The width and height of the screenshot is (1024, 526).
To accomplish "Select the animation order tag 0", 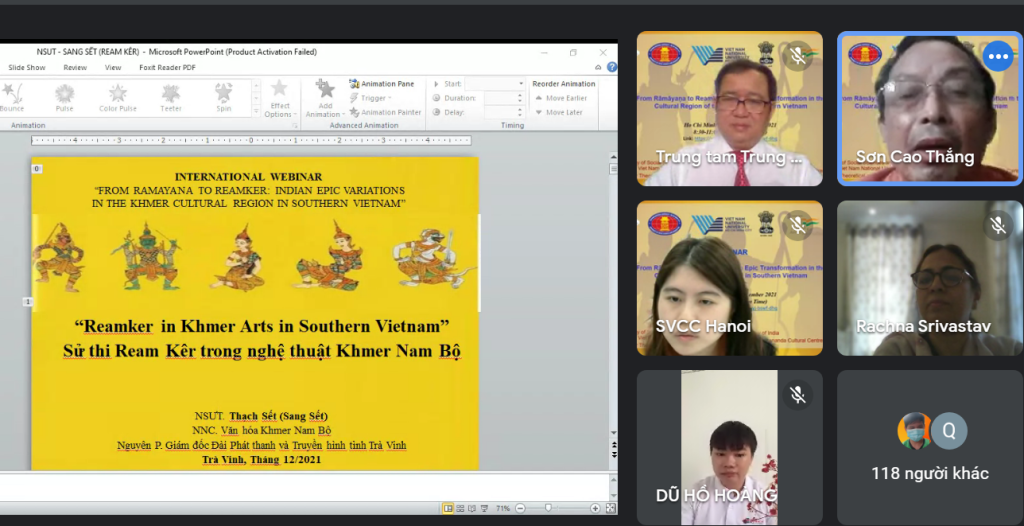I will (37, 169).
